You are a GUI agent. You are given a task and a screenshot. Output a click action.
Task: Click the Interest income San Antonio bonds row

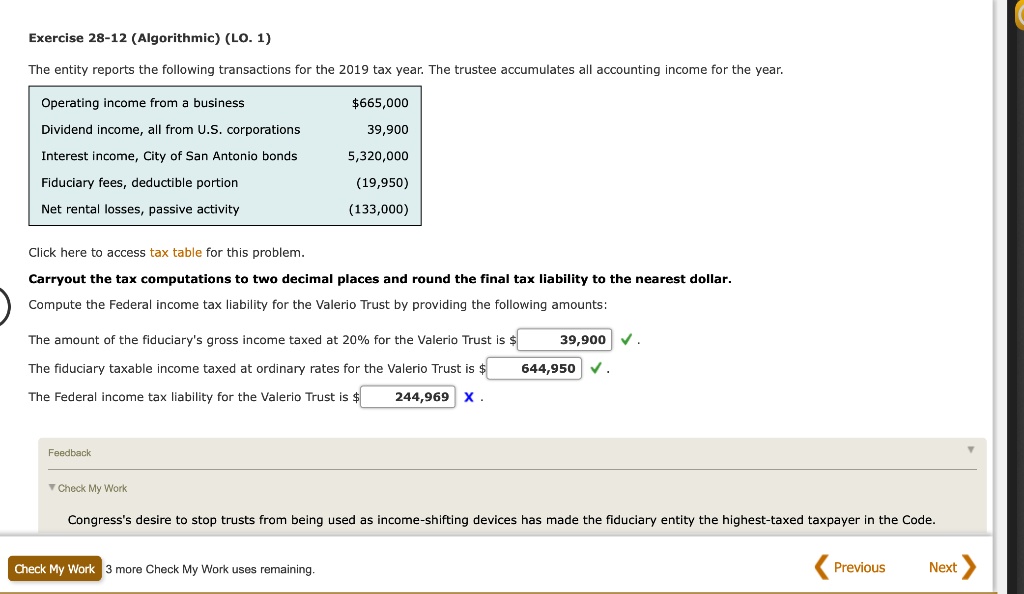(225, 156)
